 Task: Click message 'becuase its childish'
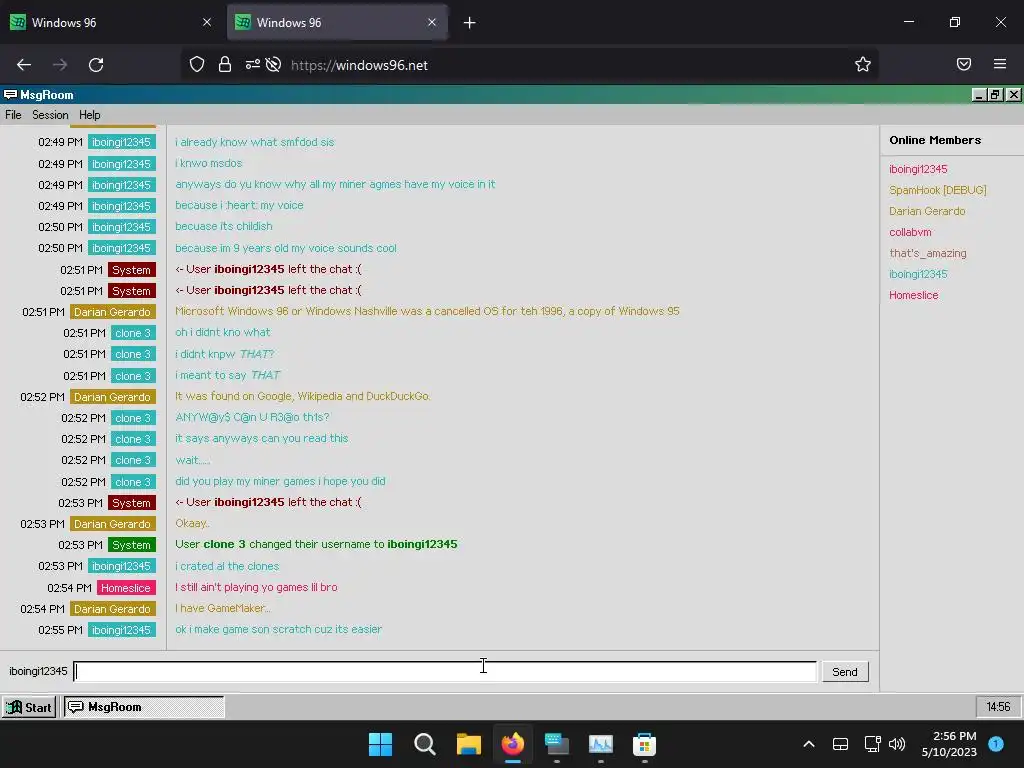(223, 226)
